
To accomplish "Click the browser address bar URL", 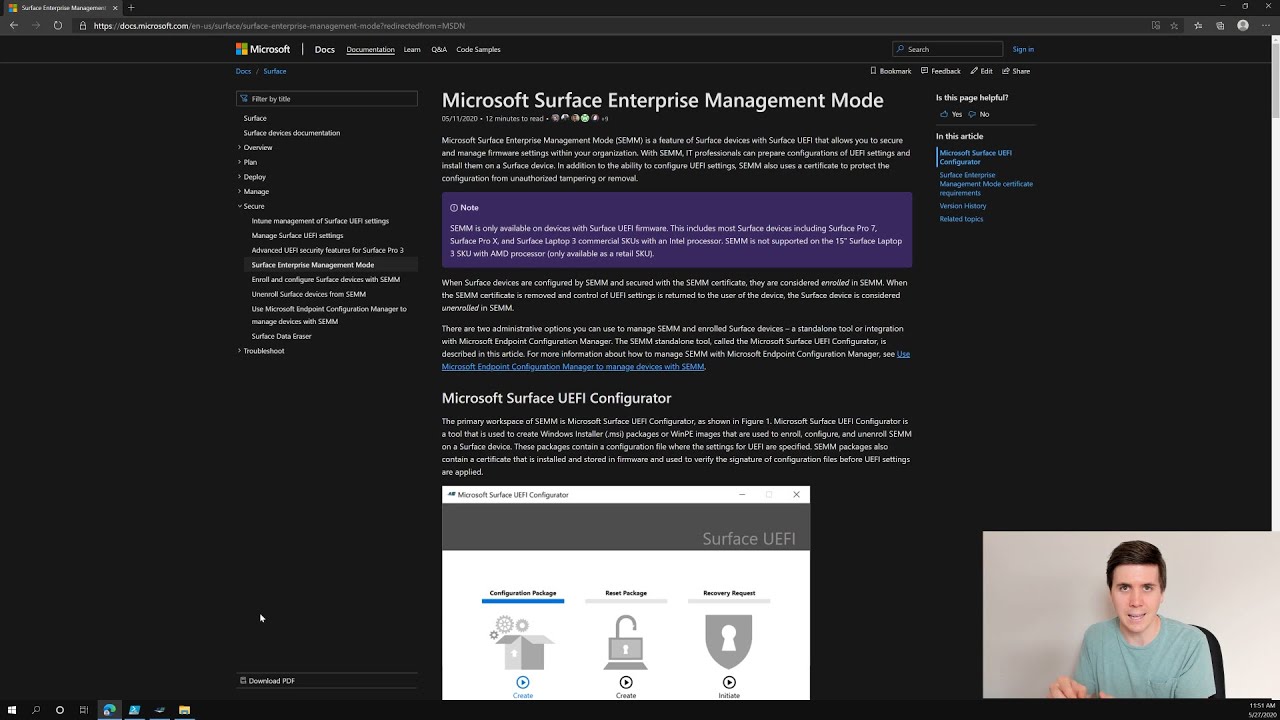I will (x=278, y=25).
